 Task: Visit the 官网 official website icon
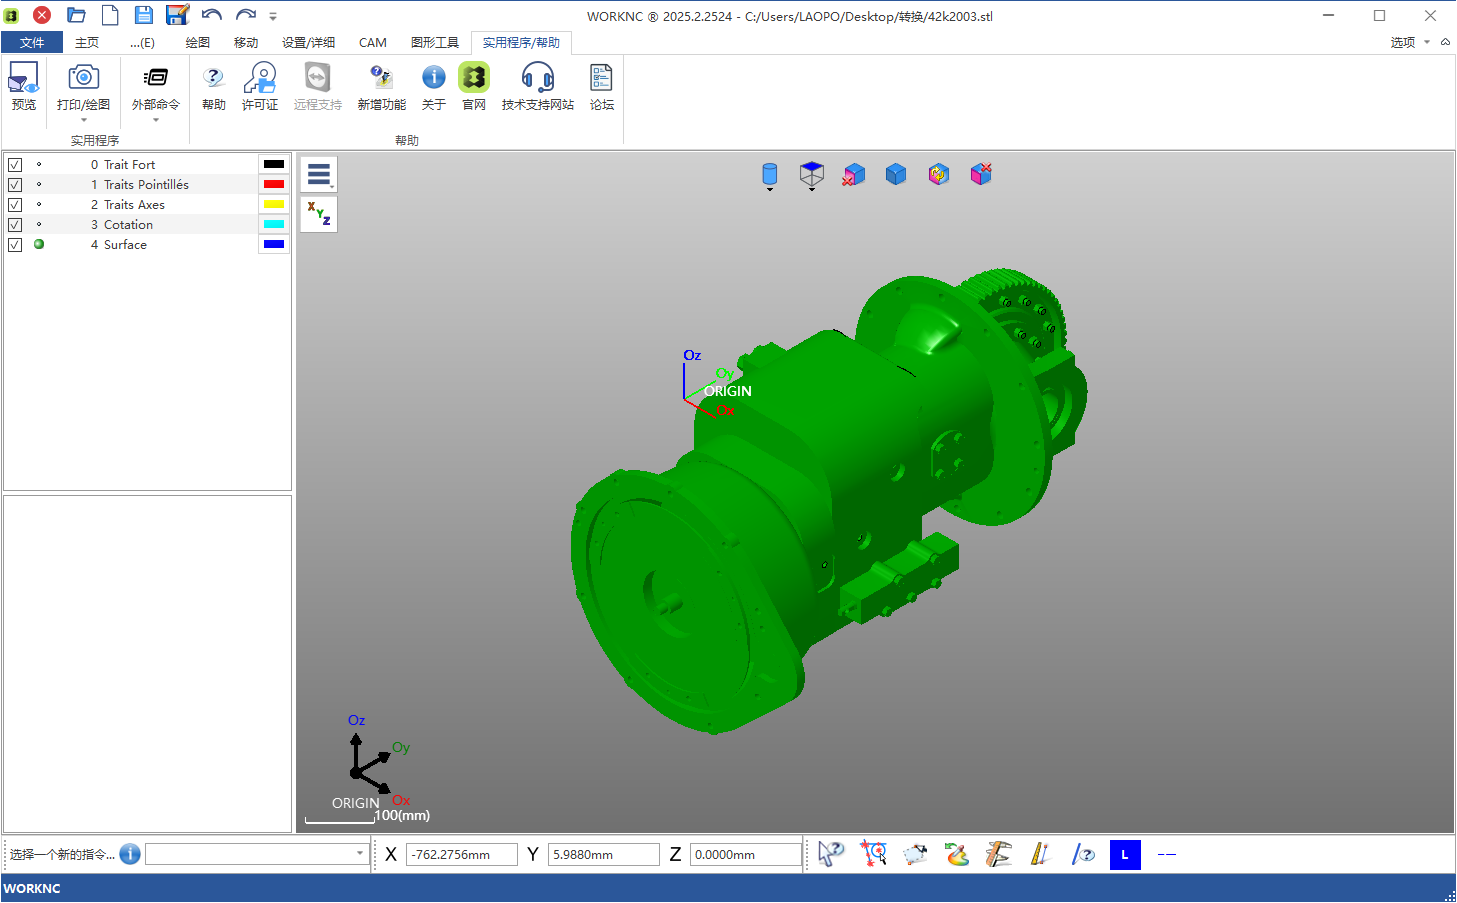click(x=473, y=77)
